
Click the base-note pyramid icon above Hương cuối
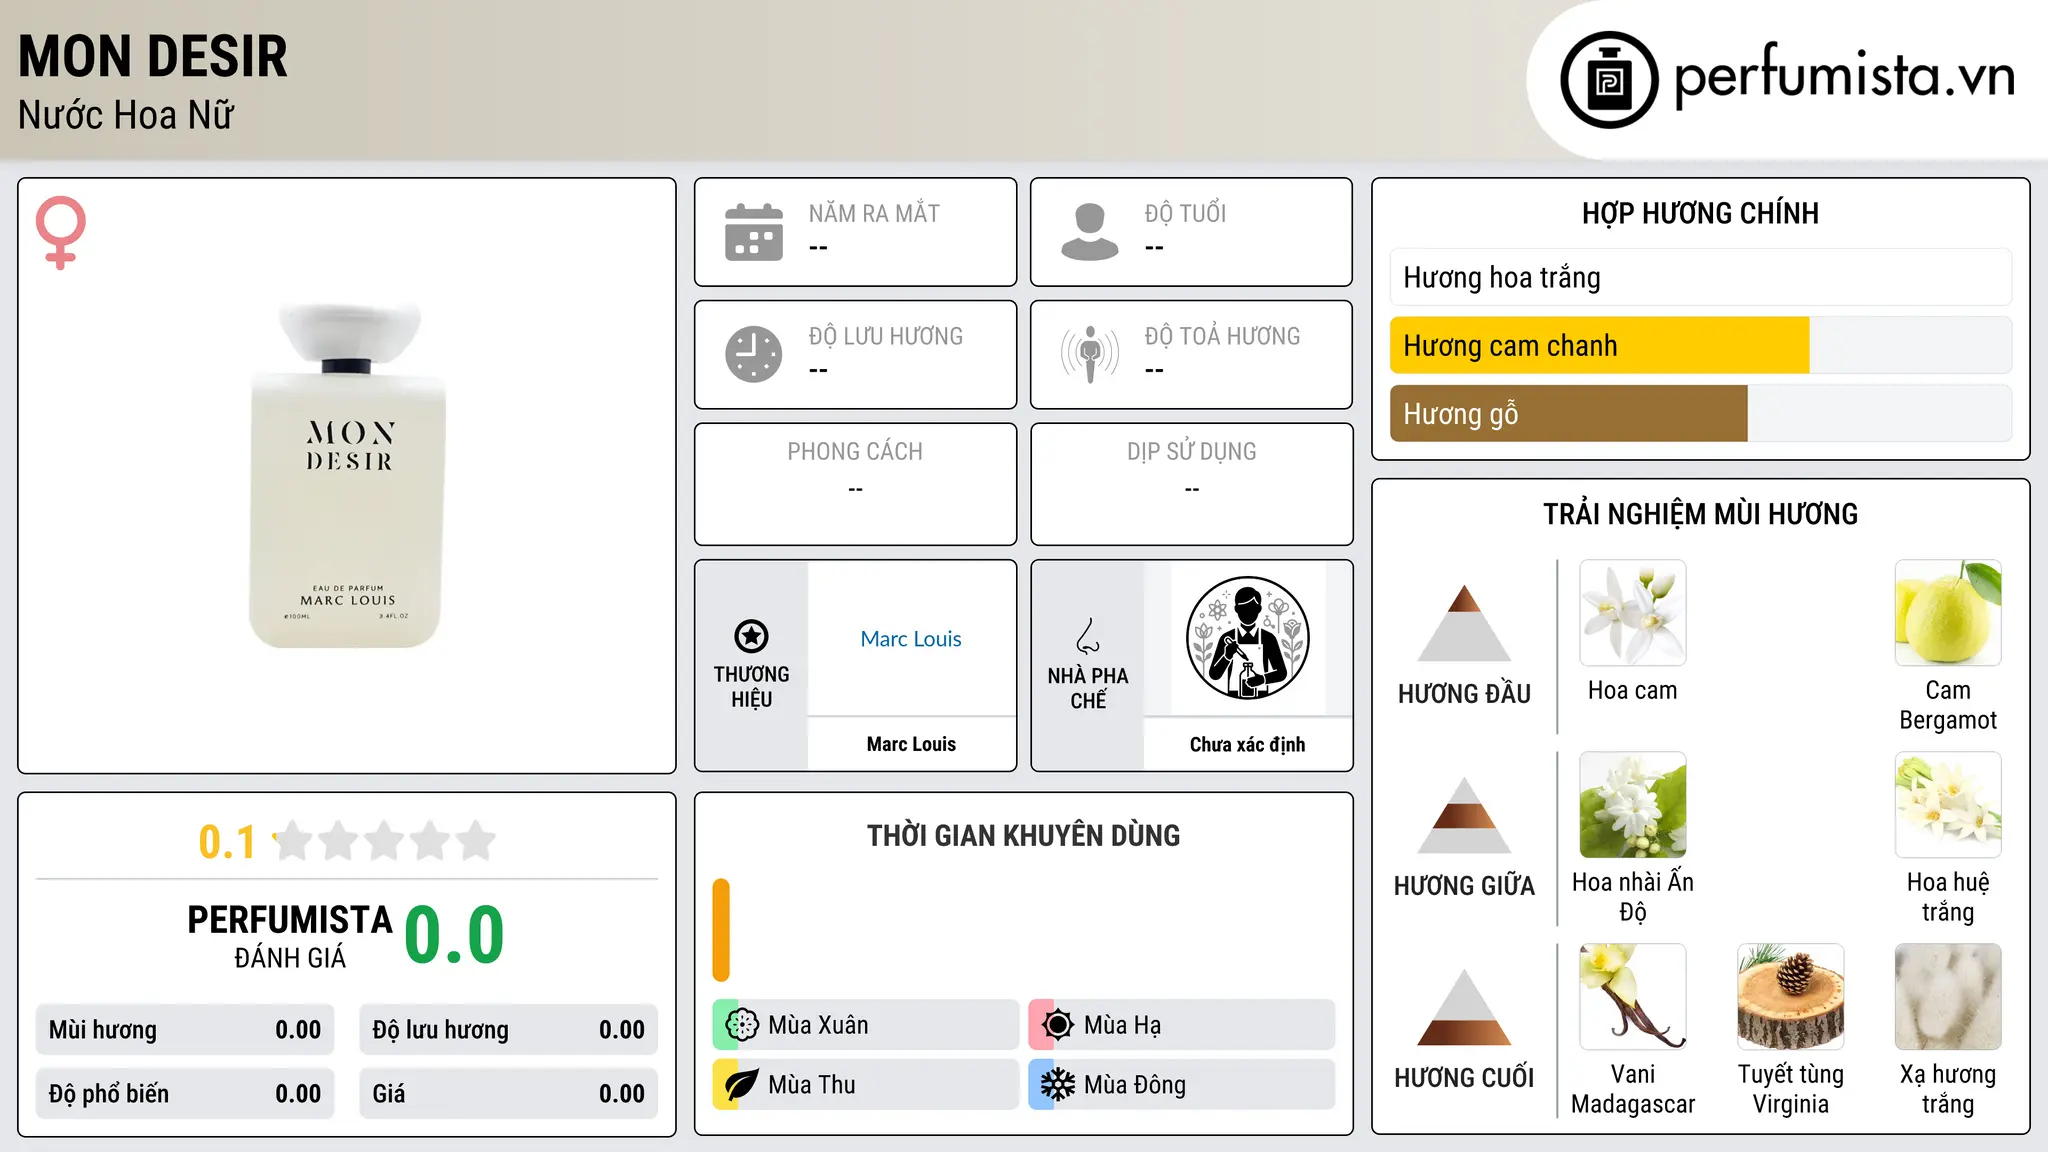point(1464,1007)
